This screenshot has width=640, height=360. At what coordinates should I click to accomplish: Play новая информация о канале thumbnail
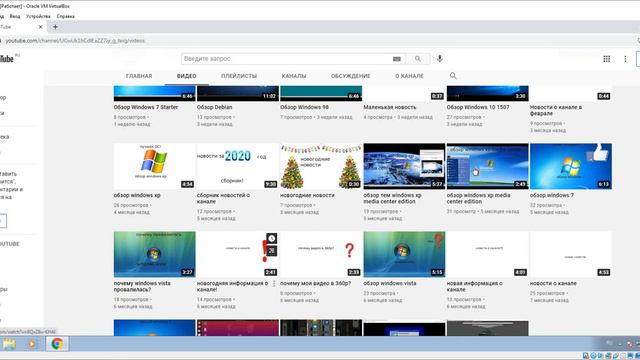(487, 254)
